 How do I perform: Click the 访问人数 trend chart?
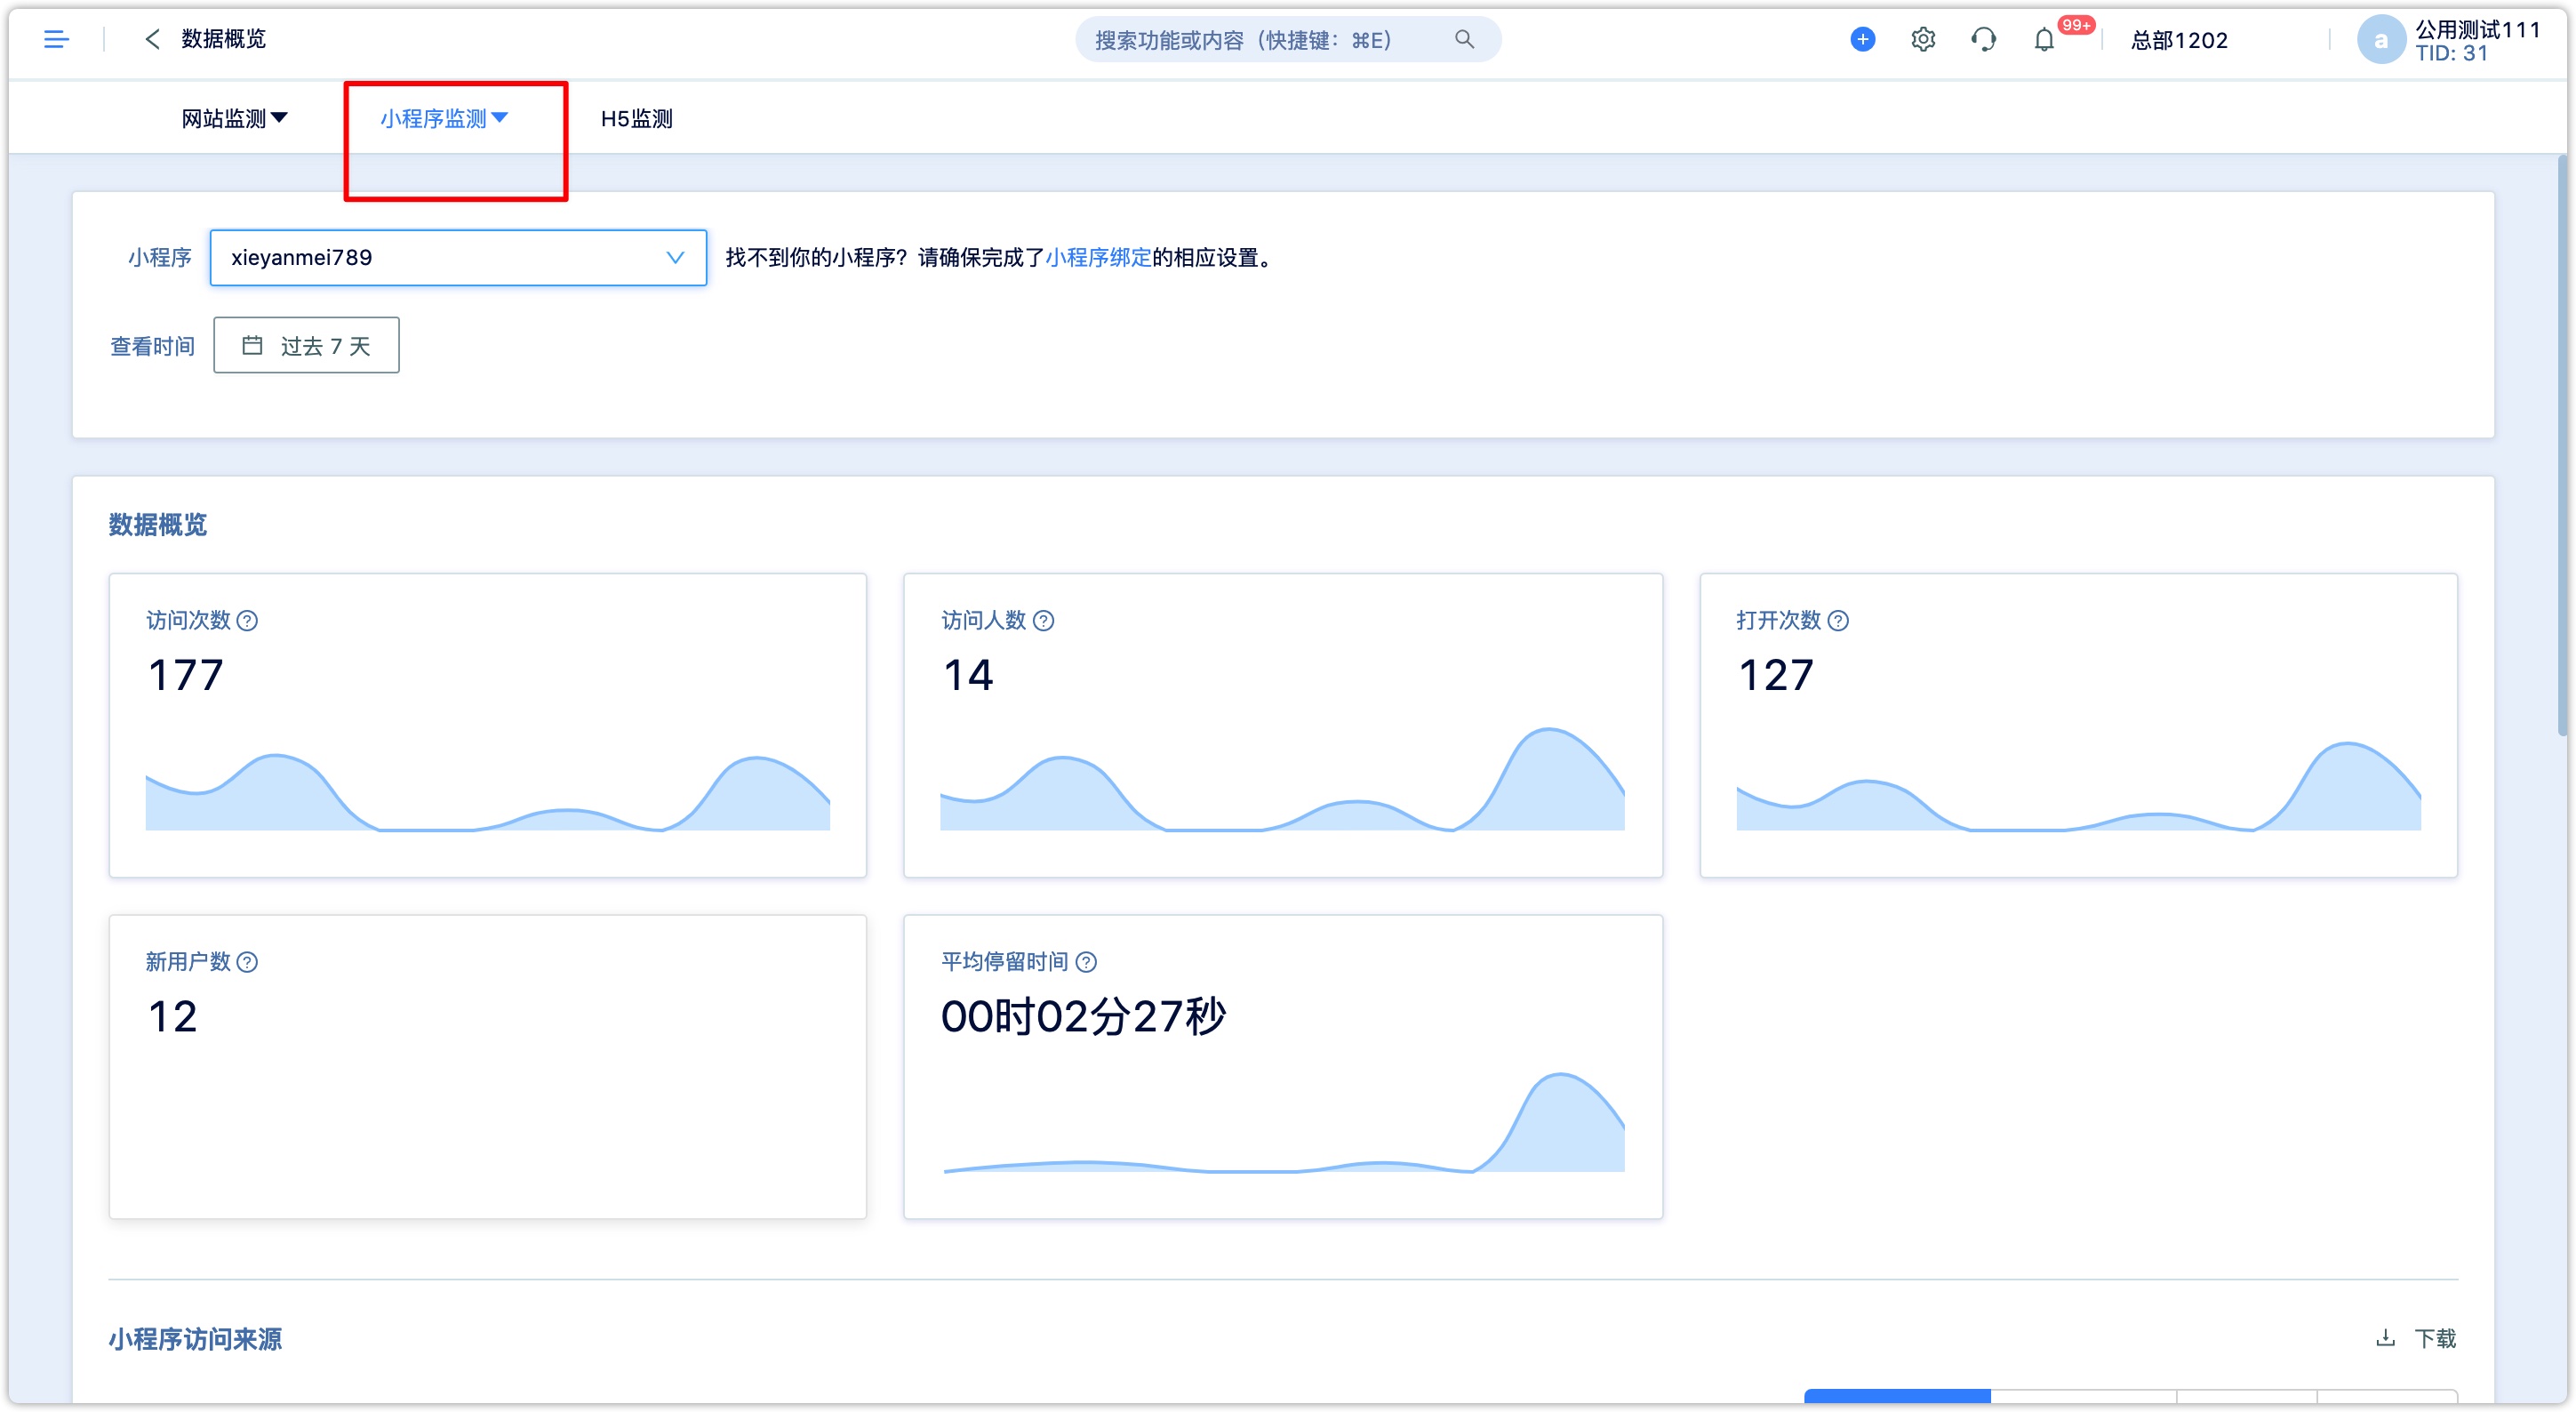1282,778
